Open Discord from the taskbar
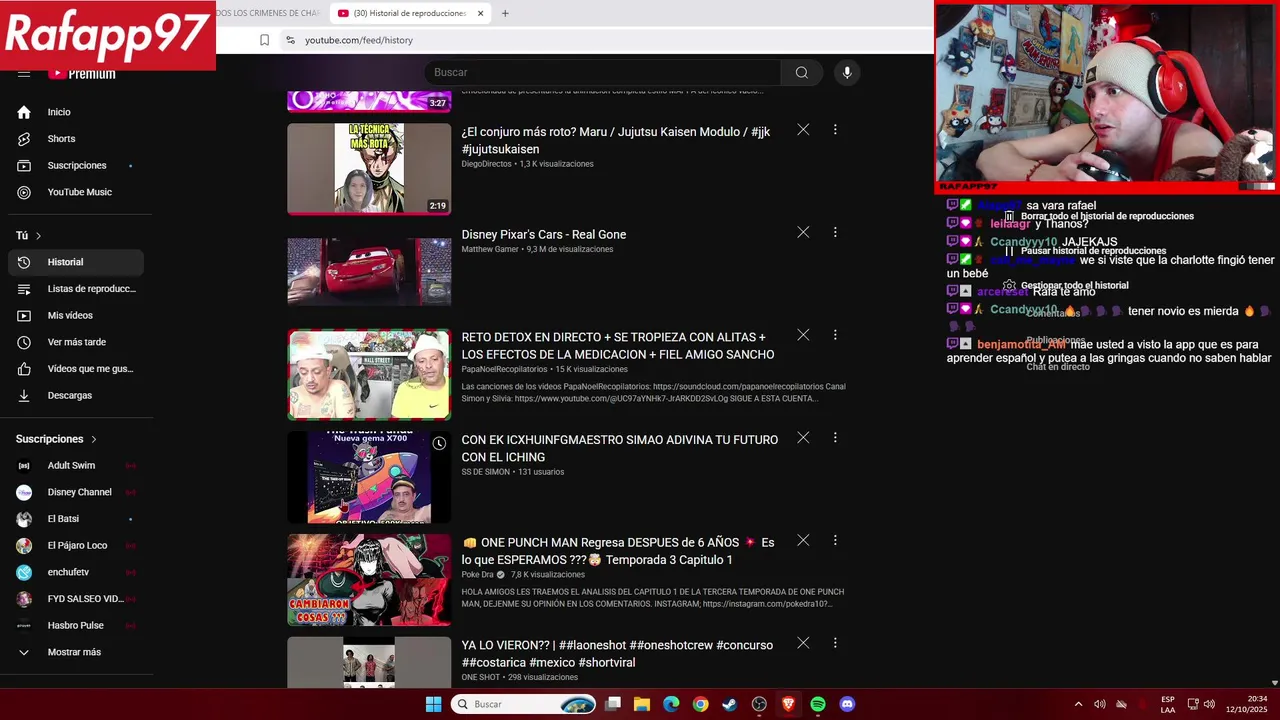The height and width of the screenshot is (720, 1280). 847,704
